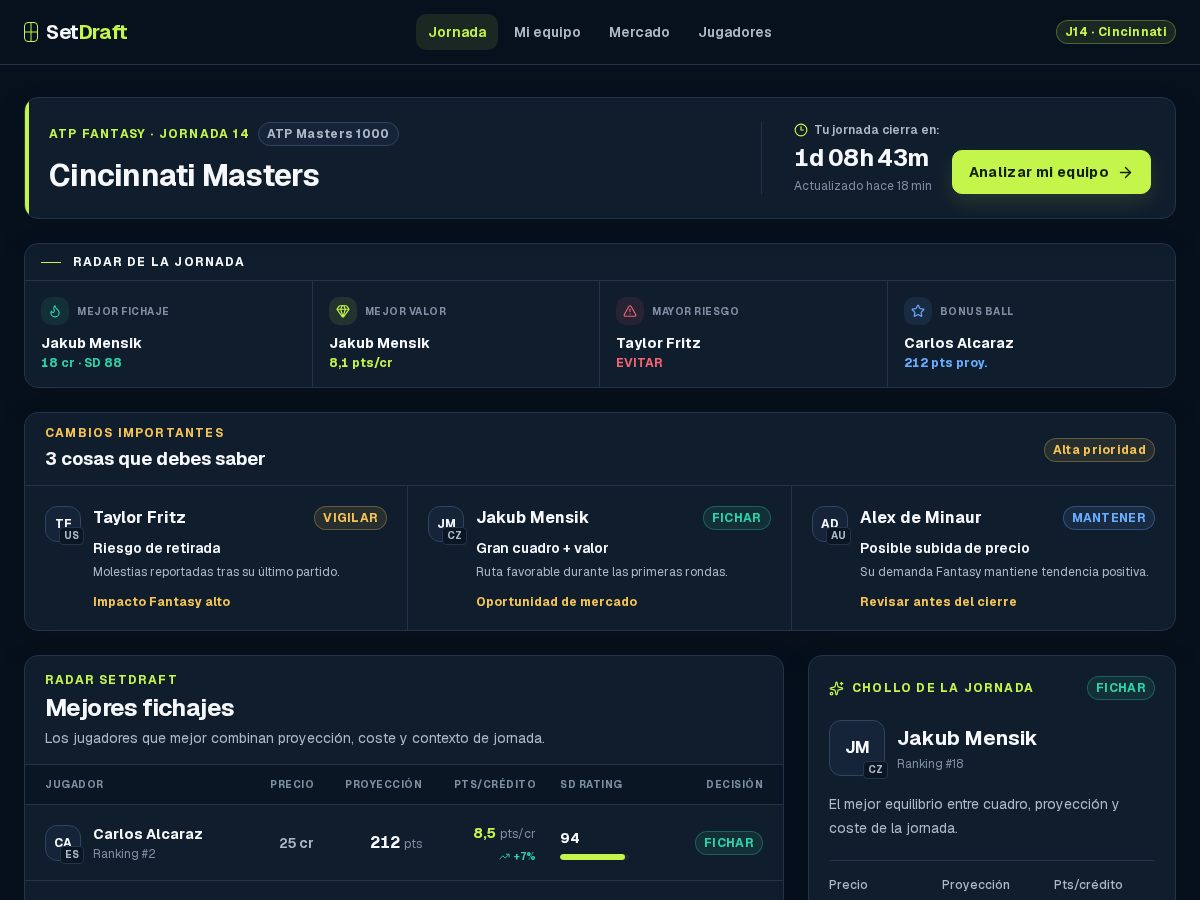This screenshot has height=900, width=1200.
Task: Click the VIGILAR tag on Taylor Fritz
Action: [x=350, y=518]
